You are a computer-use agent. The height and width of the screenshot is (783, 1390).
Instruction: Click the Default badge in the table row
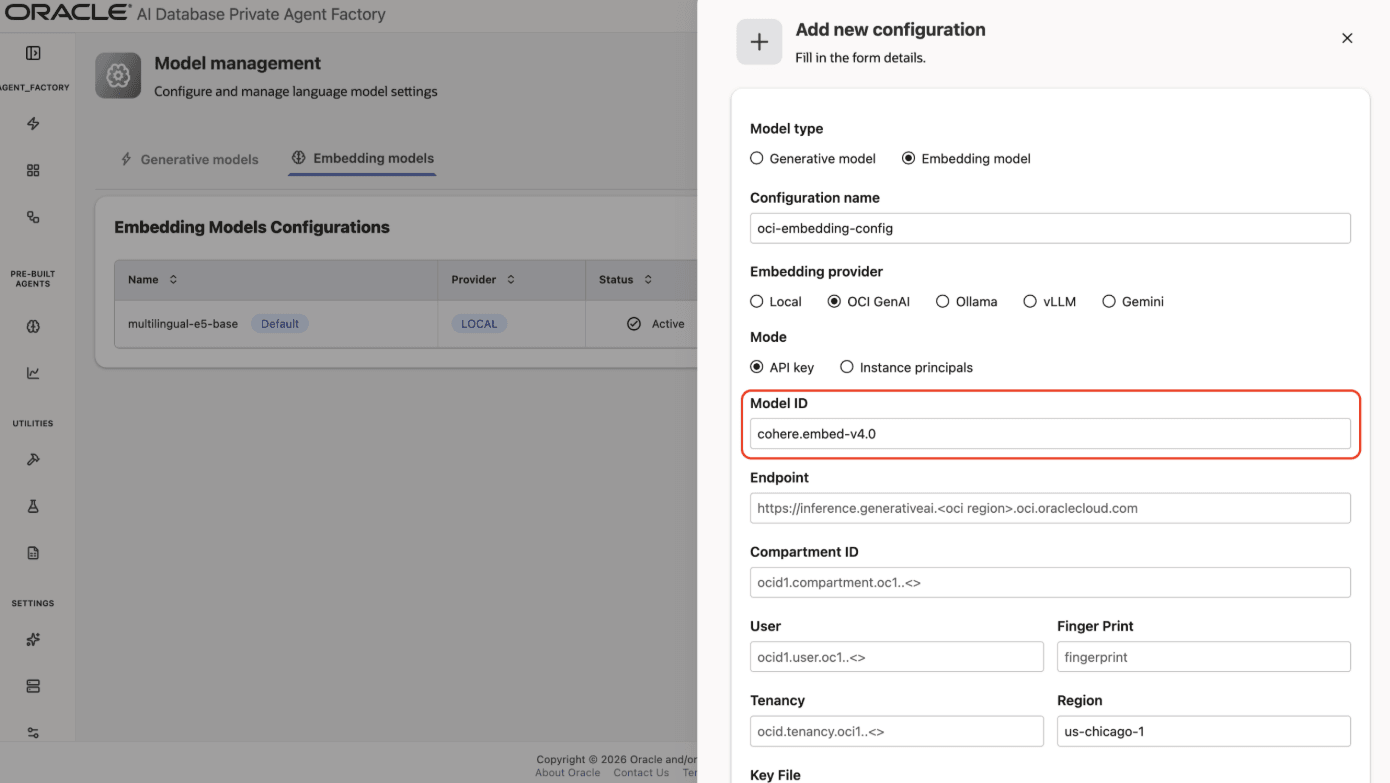click(280, 324)
